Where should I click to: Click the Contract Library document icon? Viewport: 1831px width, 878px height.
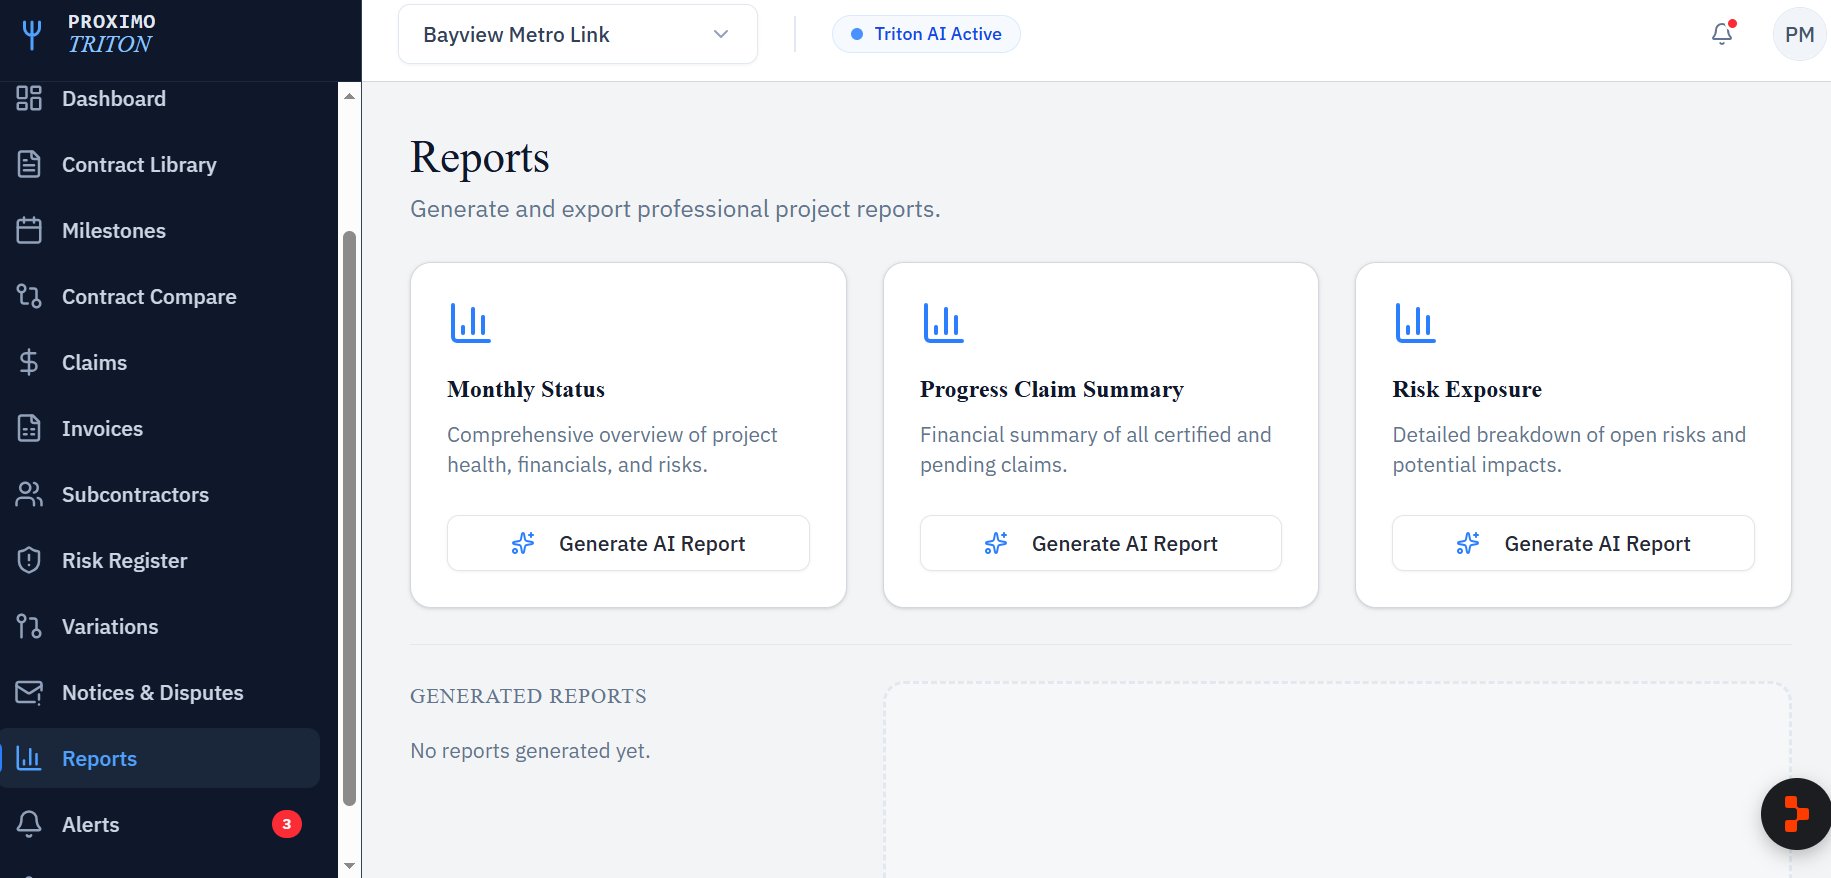click(29, 164)
